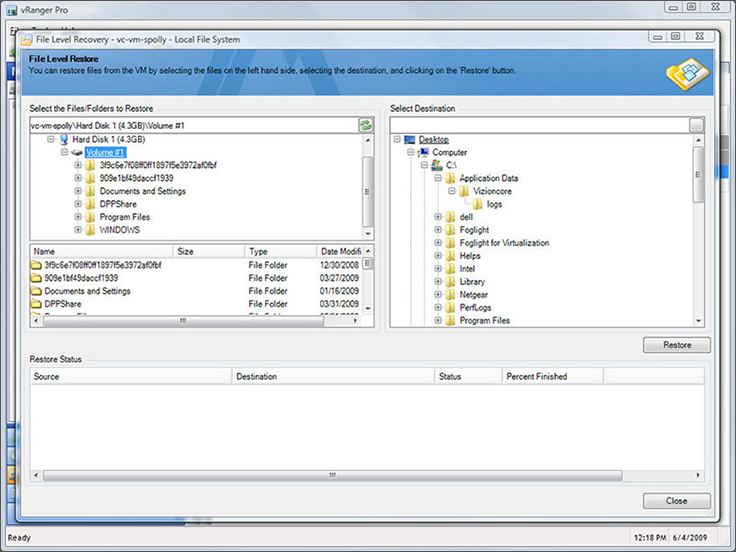Click the WINDOWS folder icon in source tree
Screen dimensions: 736x552
(90, 230)
